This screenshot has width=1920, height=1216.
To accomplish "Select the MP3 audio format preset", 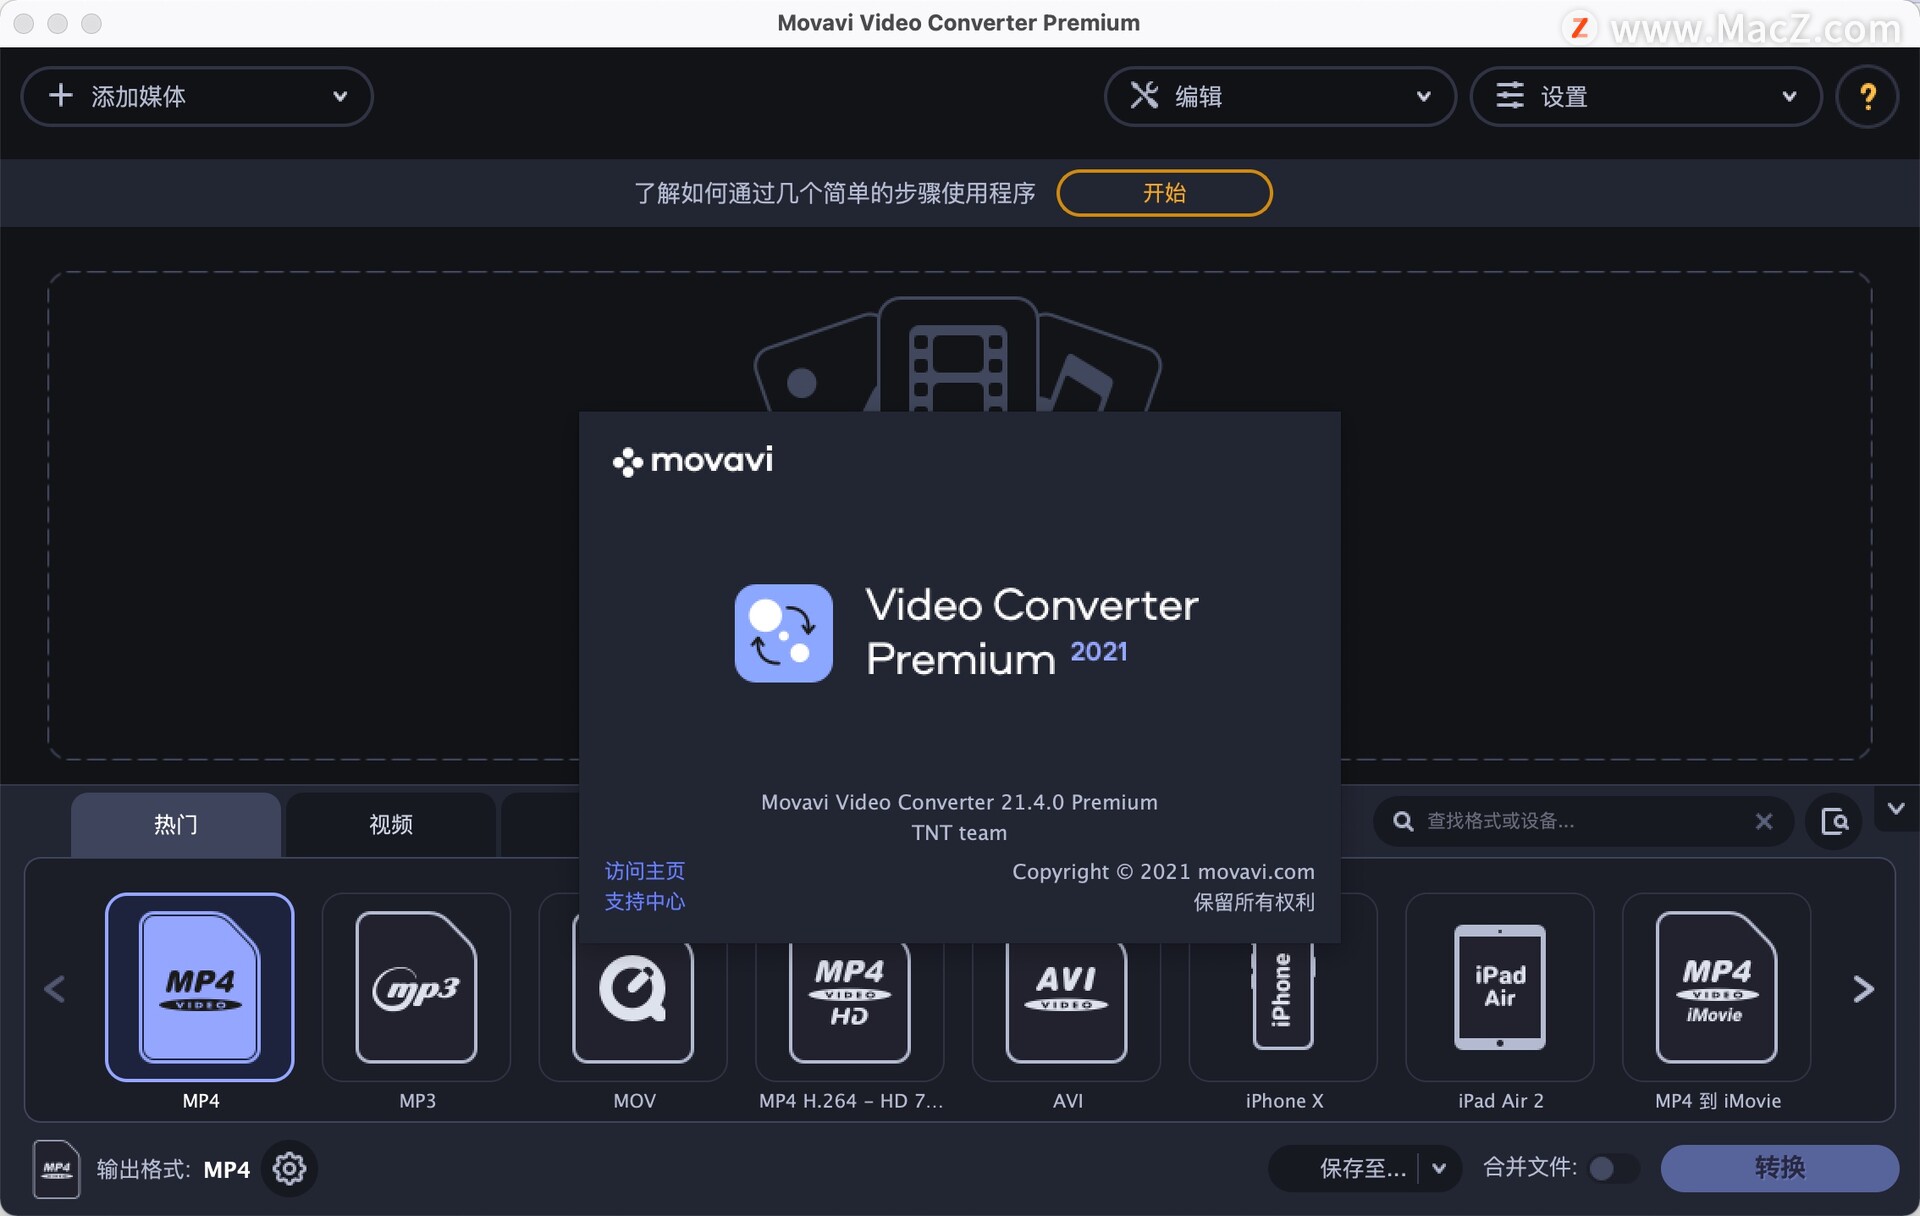I will click(x=417, y=987).
